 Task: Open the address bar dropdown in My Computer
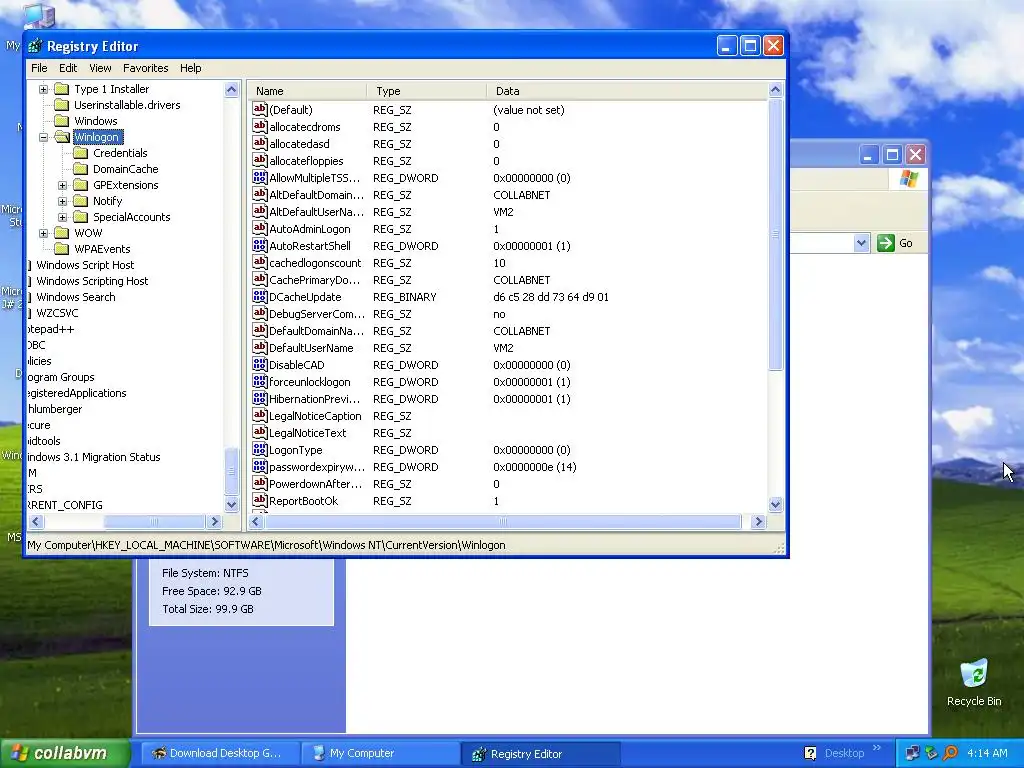pyautogui.click(x=861, y=243)
